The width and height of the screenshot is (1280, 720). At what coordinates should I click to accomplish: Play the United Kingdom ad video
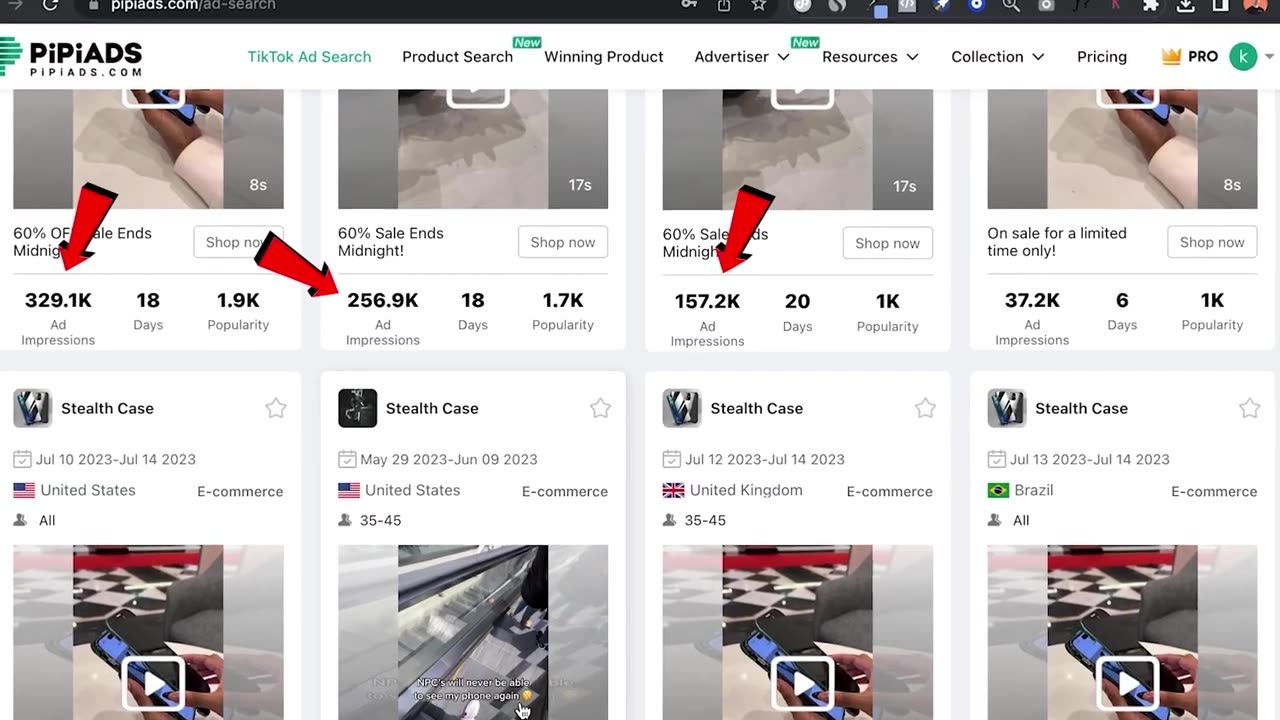coord(803,684)
